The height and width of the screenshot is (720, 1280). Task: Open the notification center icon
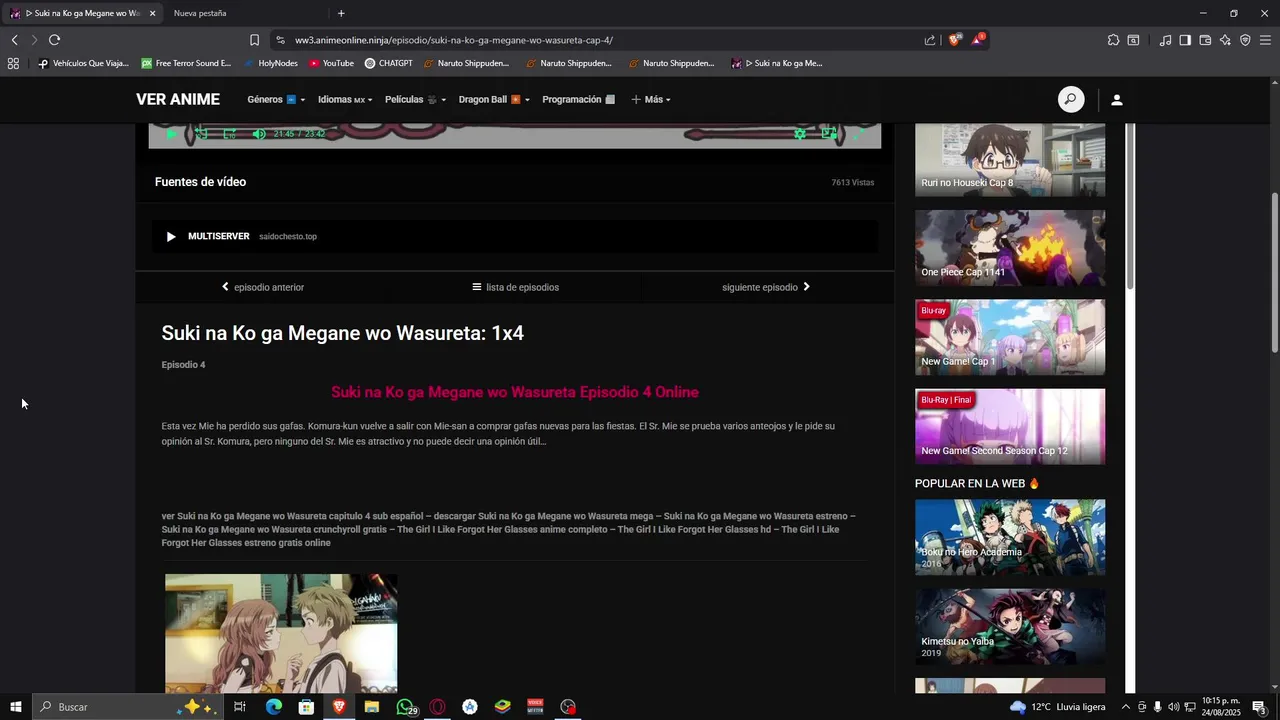1259,707
